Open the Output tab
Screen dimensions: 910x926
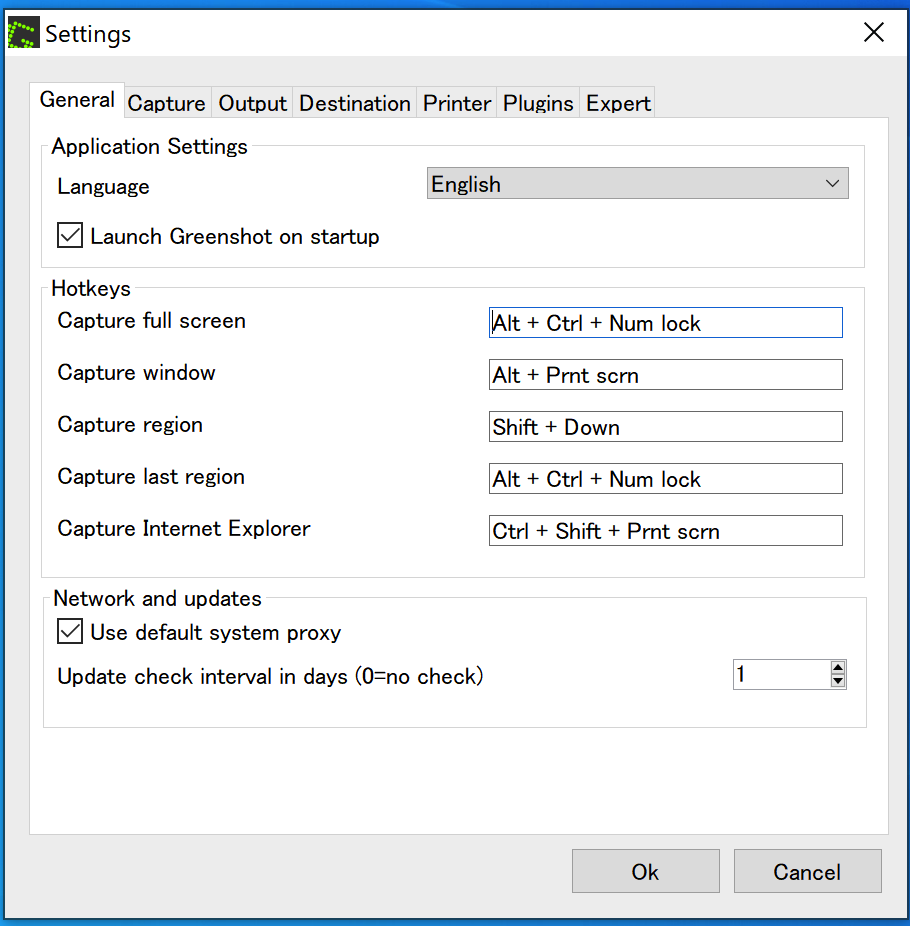click(x=252, y=103)
